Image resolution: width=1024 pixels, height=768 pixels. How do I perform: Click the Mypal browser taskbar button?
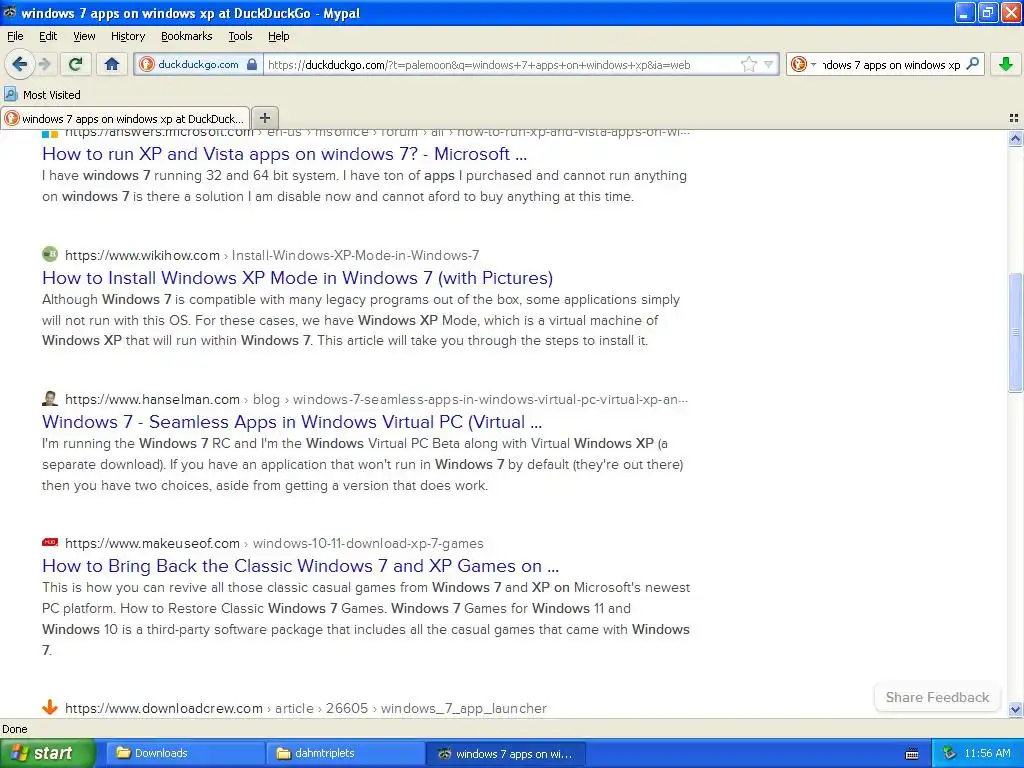(x=505, y=753)
